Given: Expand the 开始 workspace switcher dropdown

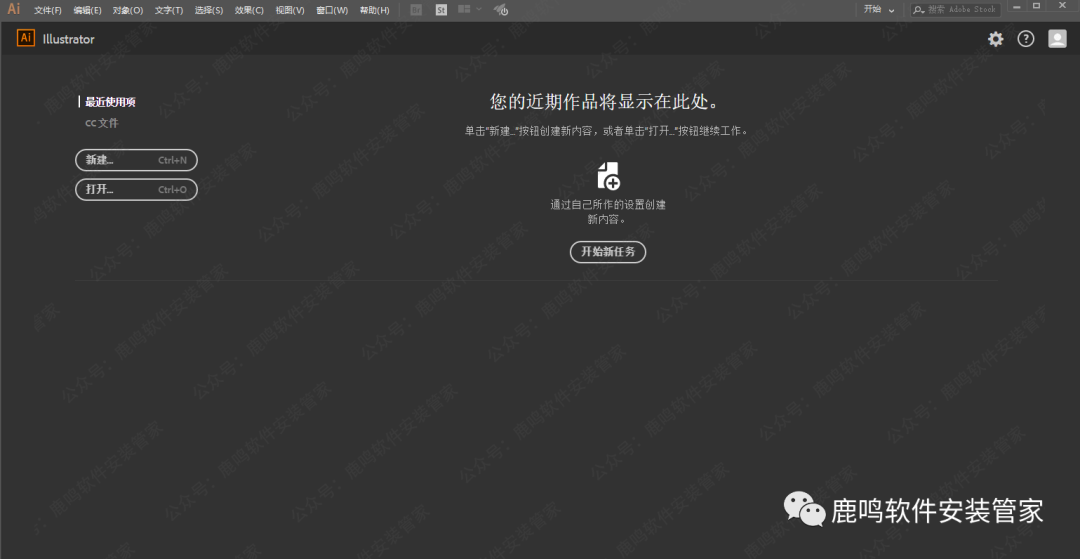Looking at the screenshot, I should pyautogui.click(x=880, y=10).
